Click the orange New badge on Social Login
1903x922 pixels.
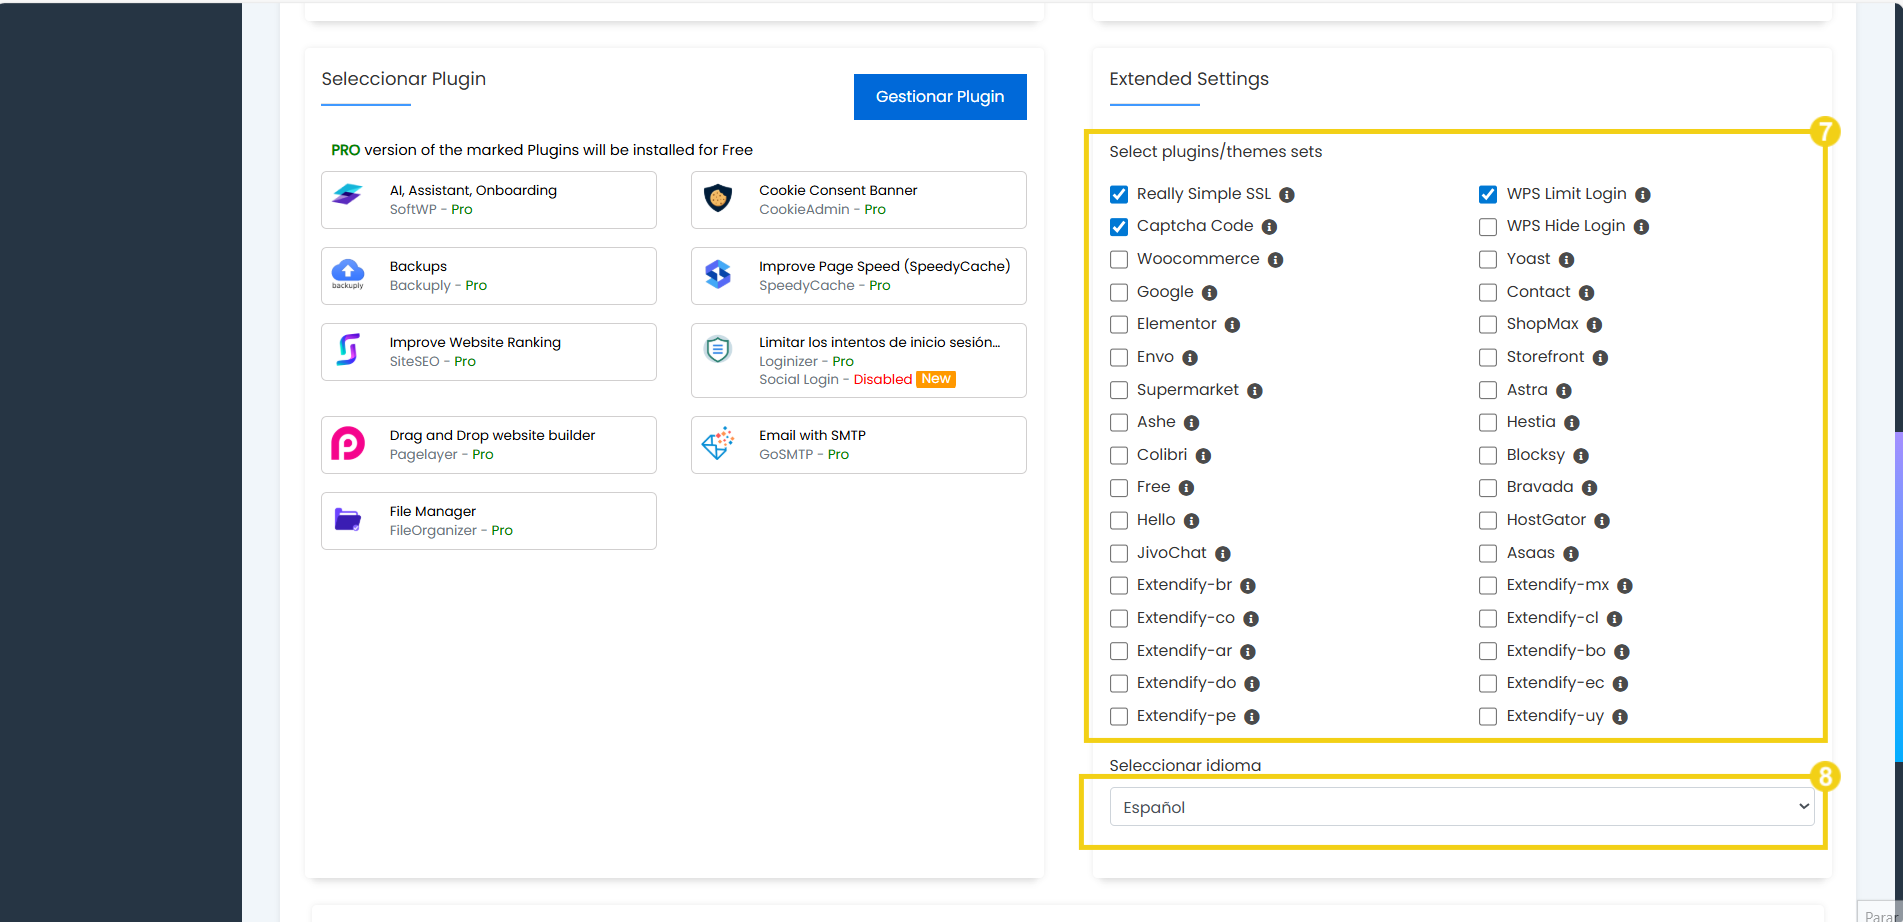click(x=936, y=379)
